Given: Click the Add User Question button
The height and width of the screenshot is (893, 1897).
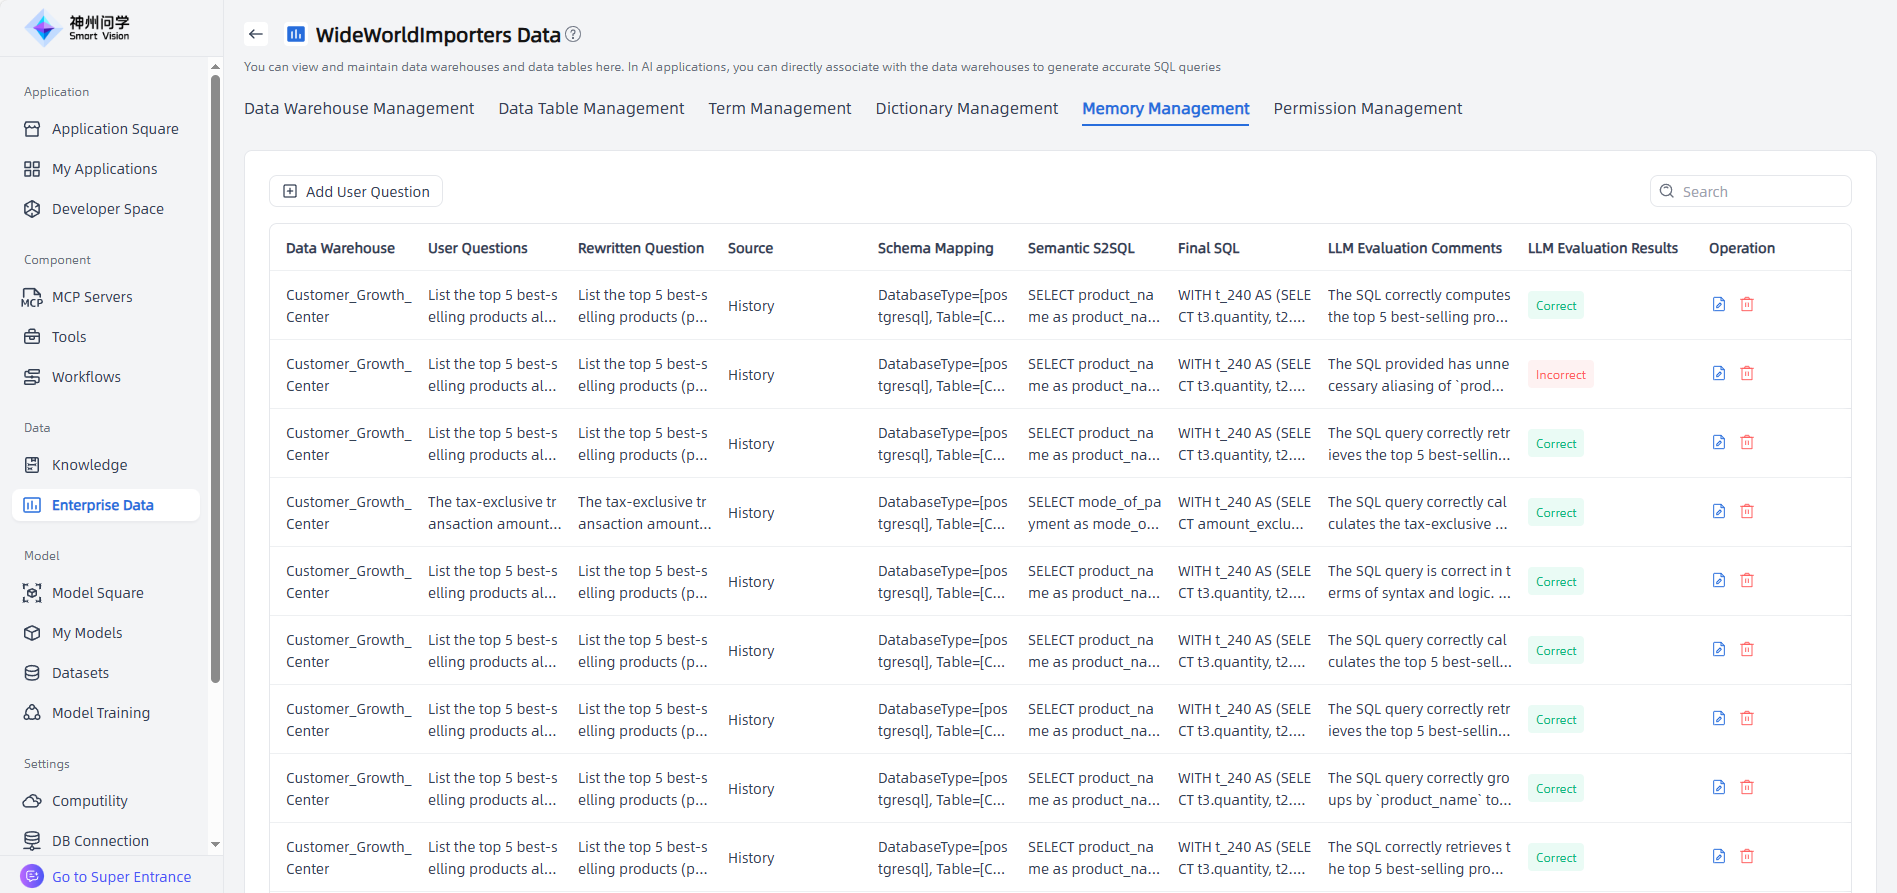Looking at the screenshot, I should click(356, 191).
